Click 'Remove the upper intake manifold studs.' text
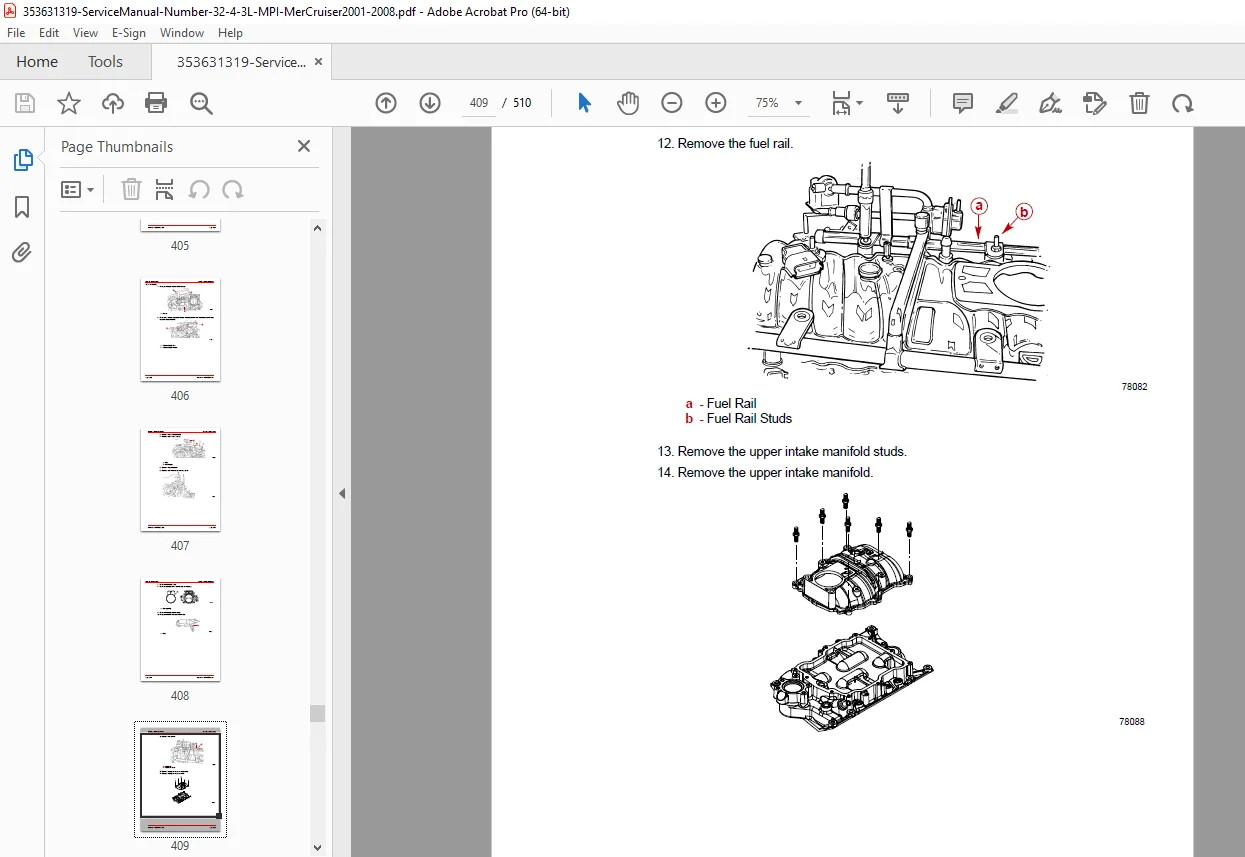 click(792, 452)
